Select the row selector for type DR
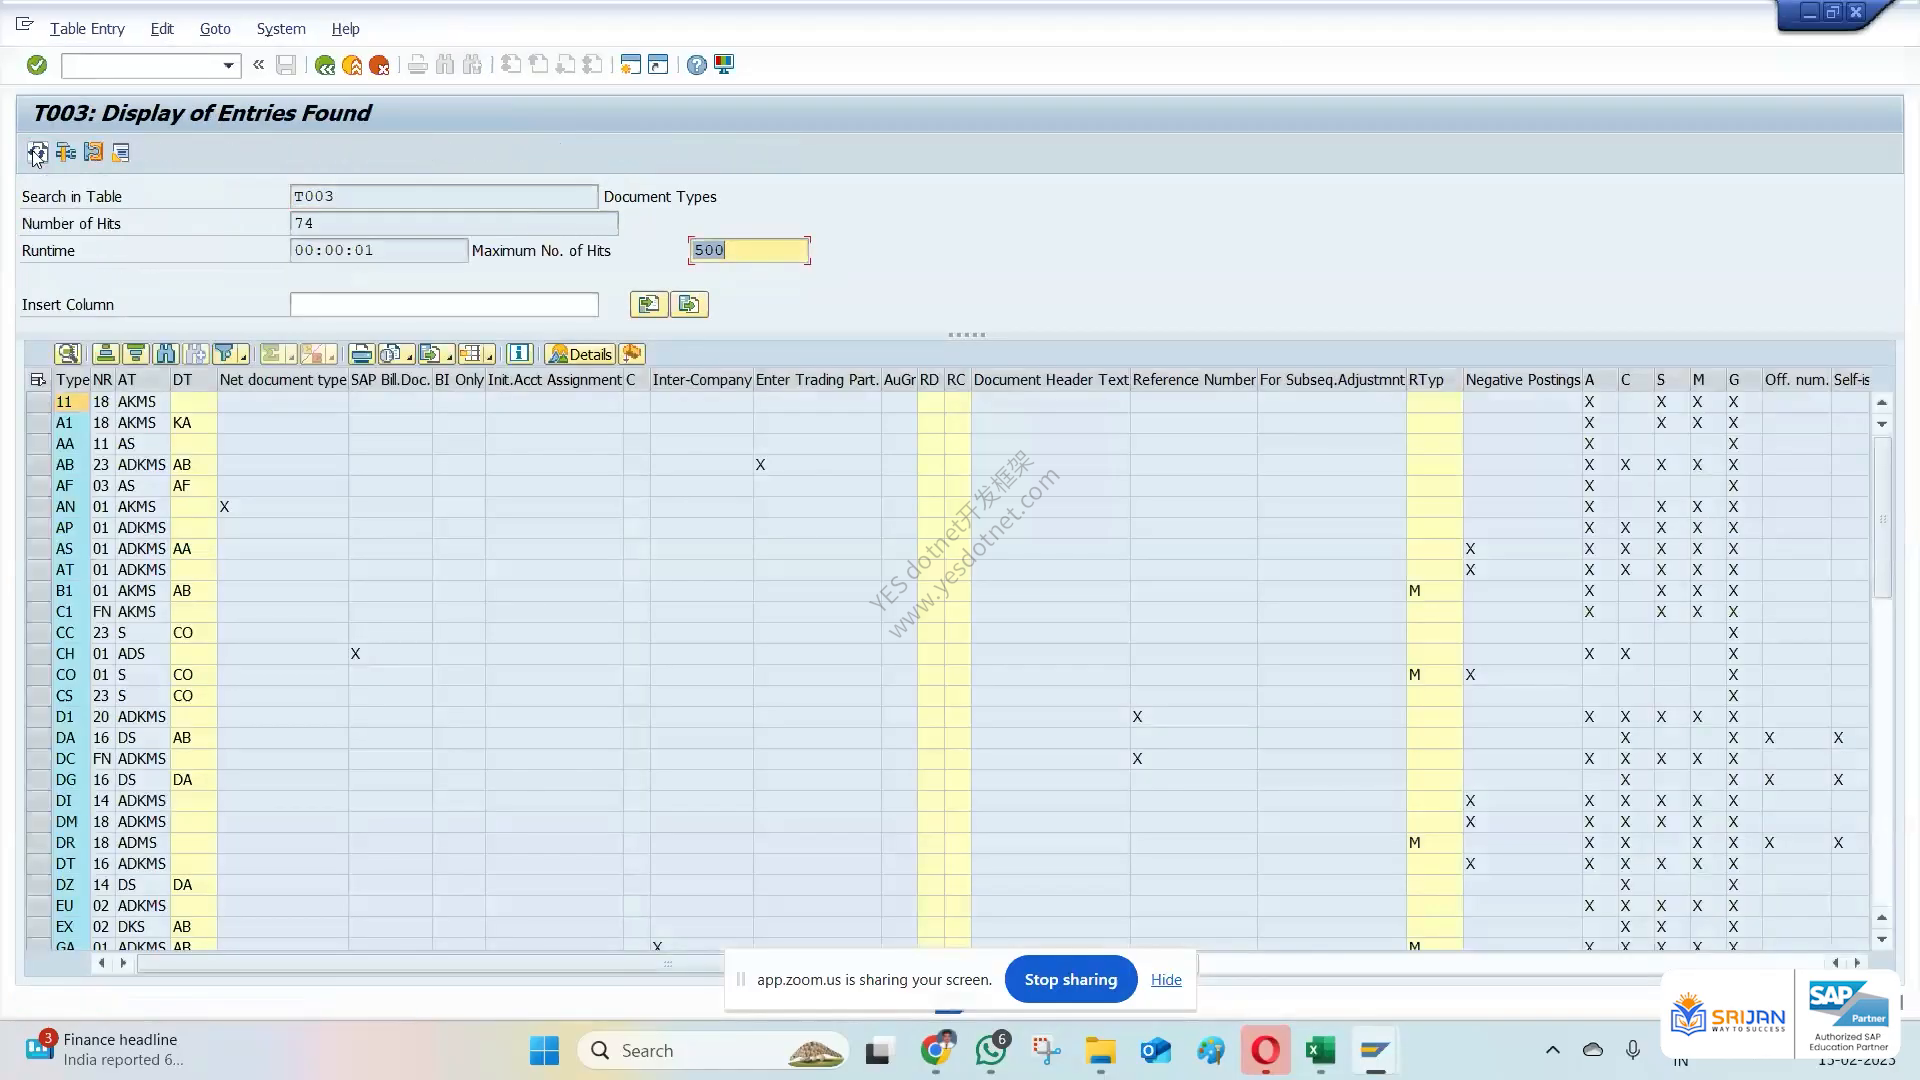The height and width of the screenshot is (1080, 1920). point(39,843)
